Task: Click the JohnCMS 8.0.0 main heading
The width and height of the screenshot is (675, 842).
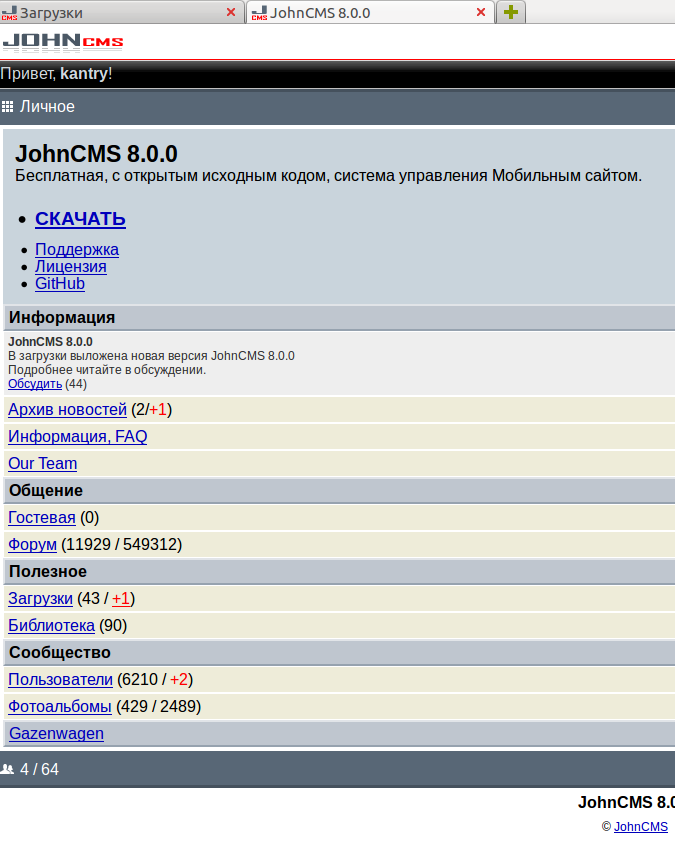Action: click(96, 154)
